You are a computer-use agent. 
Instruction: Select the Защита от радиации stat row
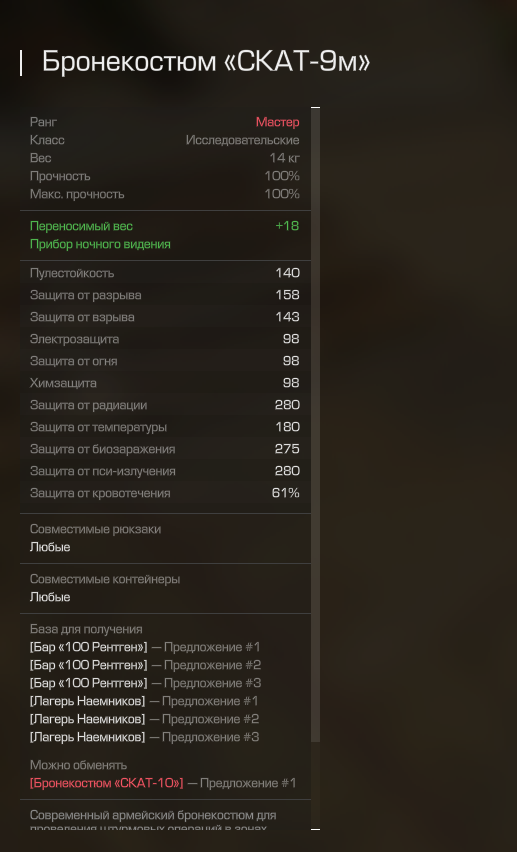coord(165,405)
